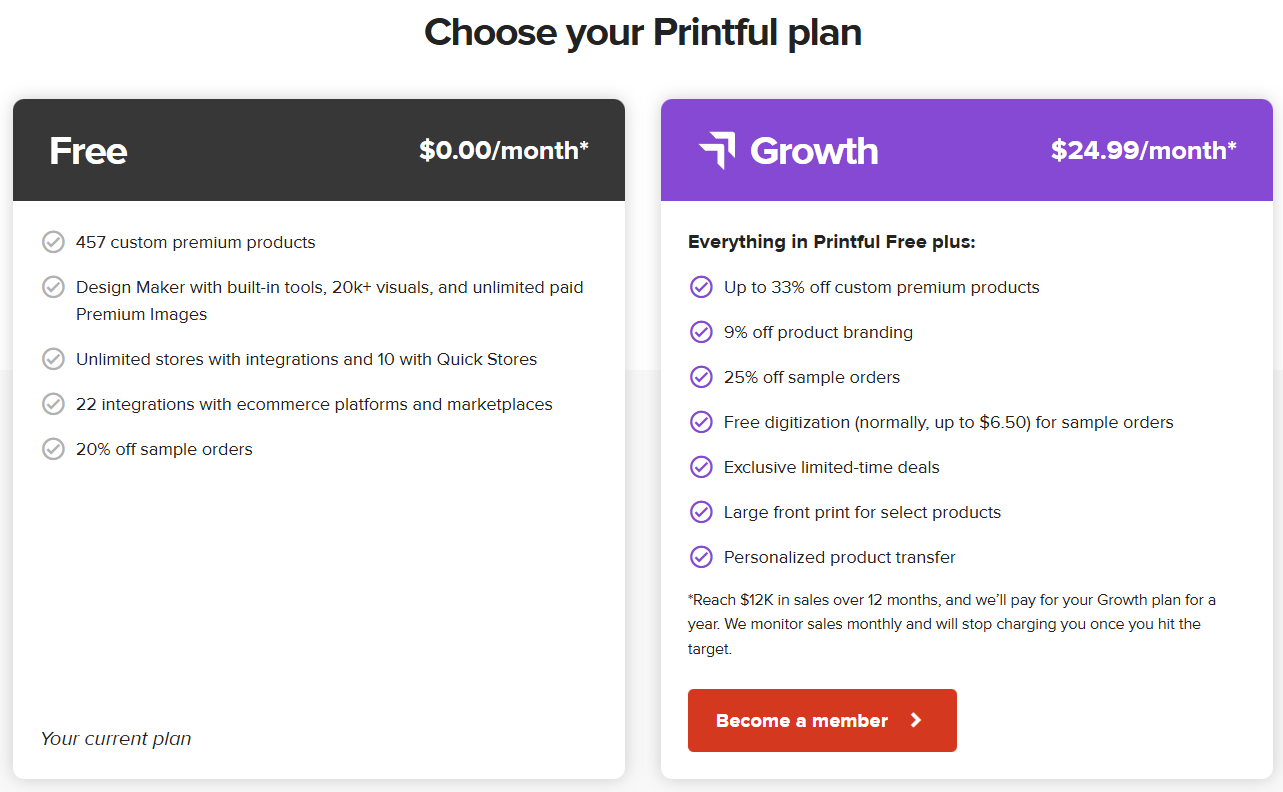Click the $24.99/month price text
Image resolution: width=1283 pixels, height=792 pixels.
point(1144,150)
